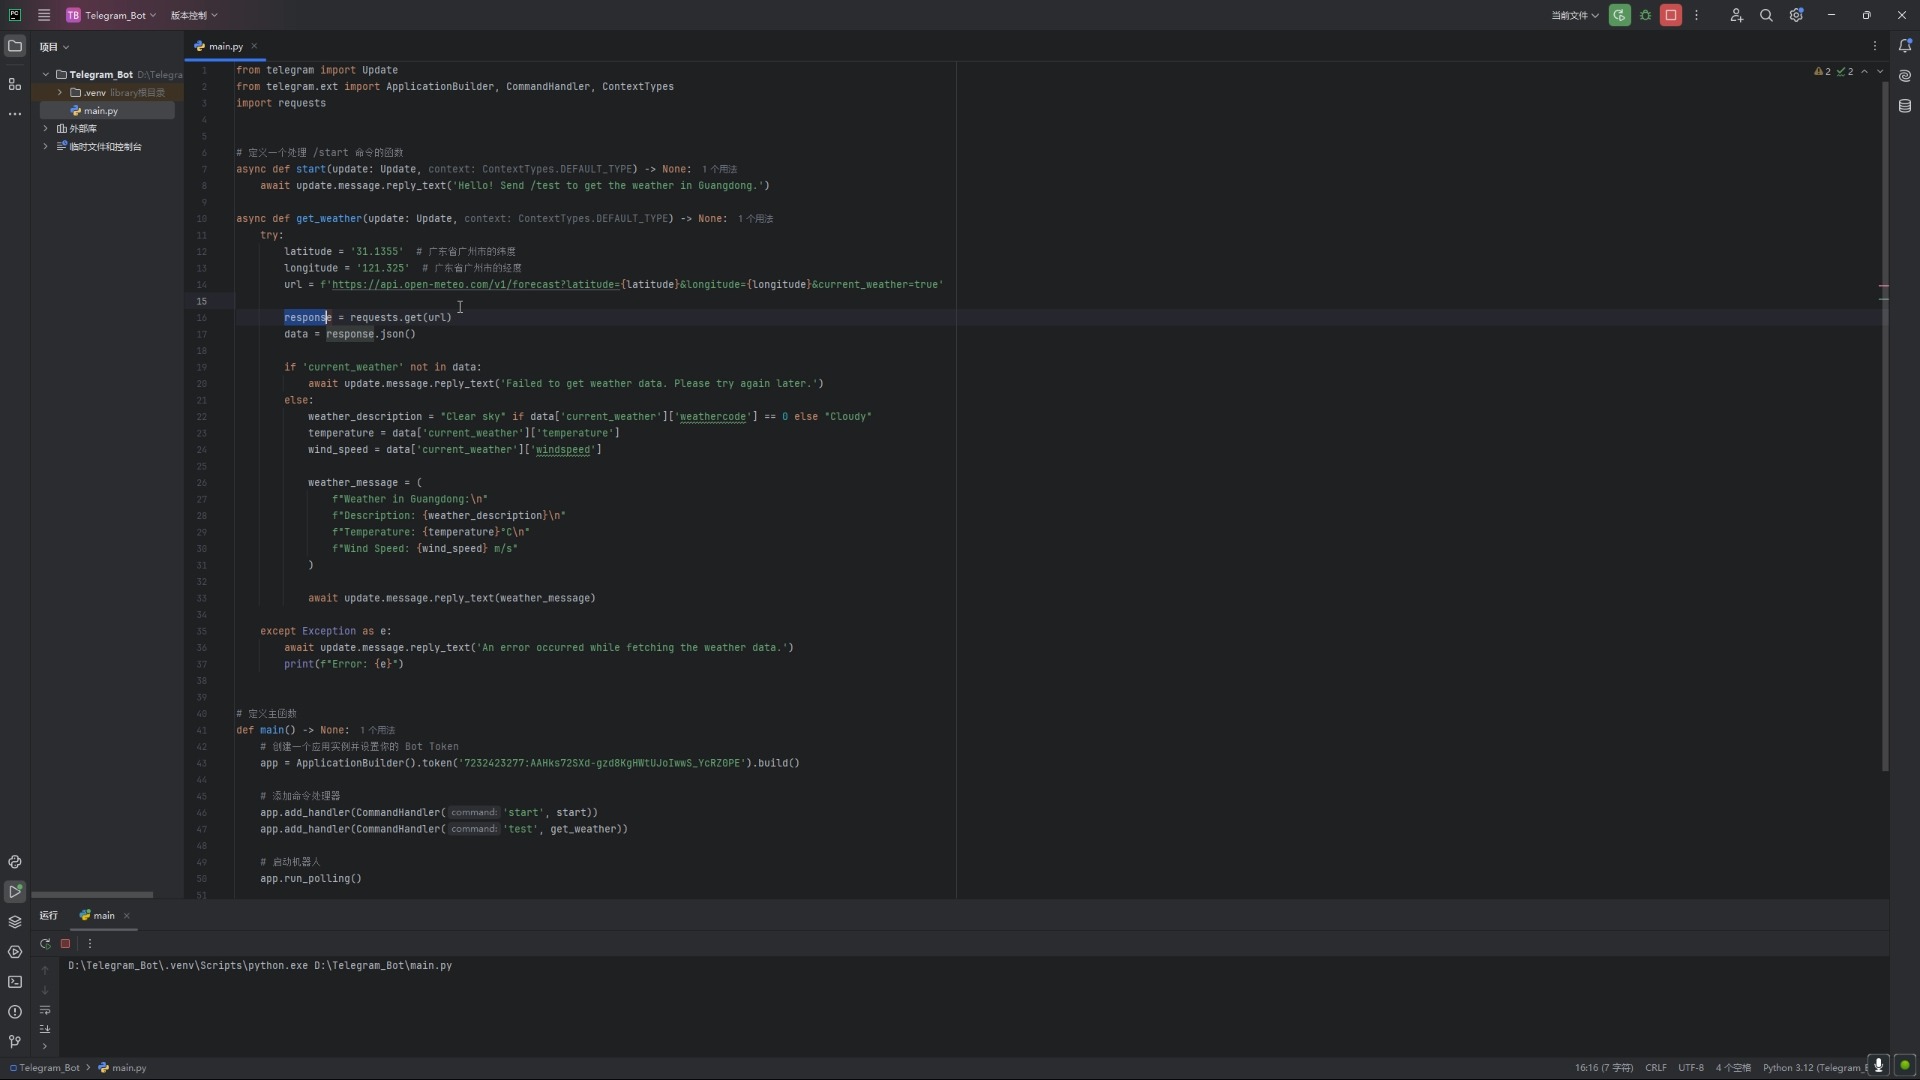Open the Services tool window
1920x1080 pixels.
click(15, 952)
